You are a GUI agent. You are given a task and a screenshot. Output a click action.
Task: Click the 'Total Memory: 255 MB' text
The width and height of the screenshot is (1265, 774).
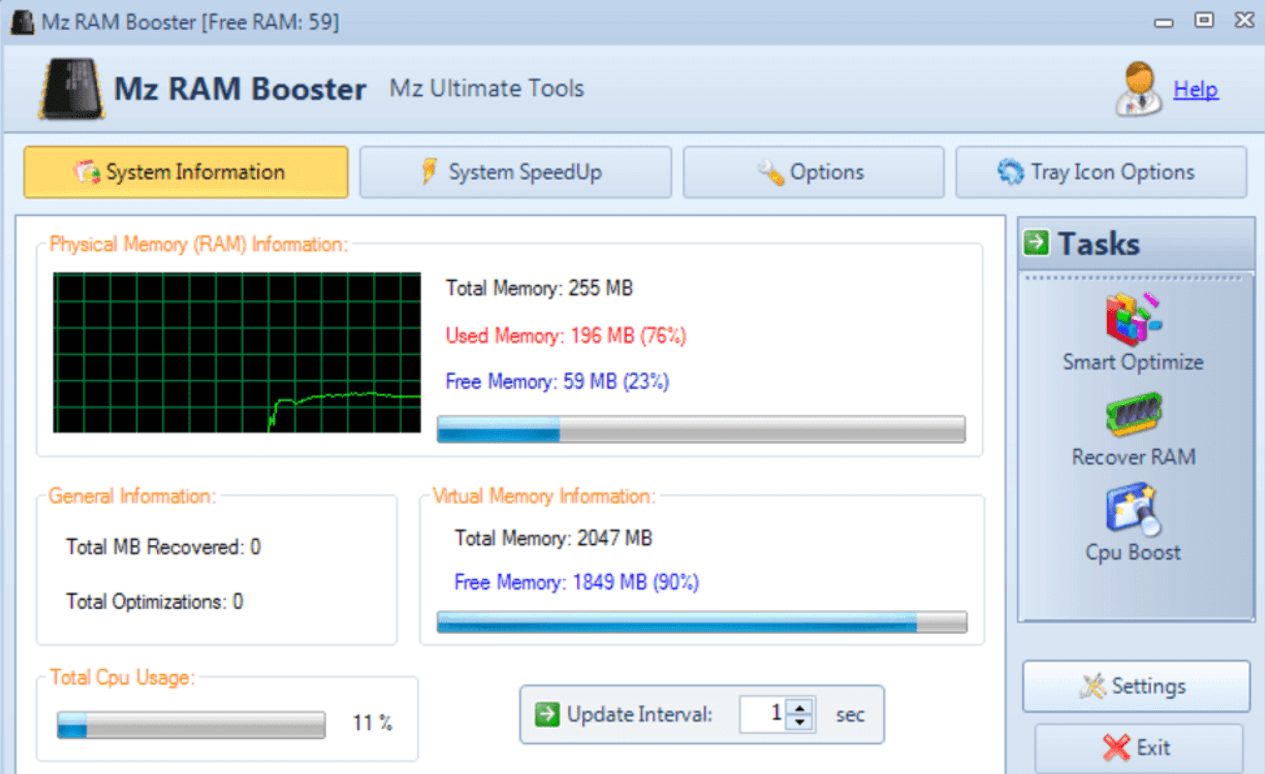tap(539, 289)
